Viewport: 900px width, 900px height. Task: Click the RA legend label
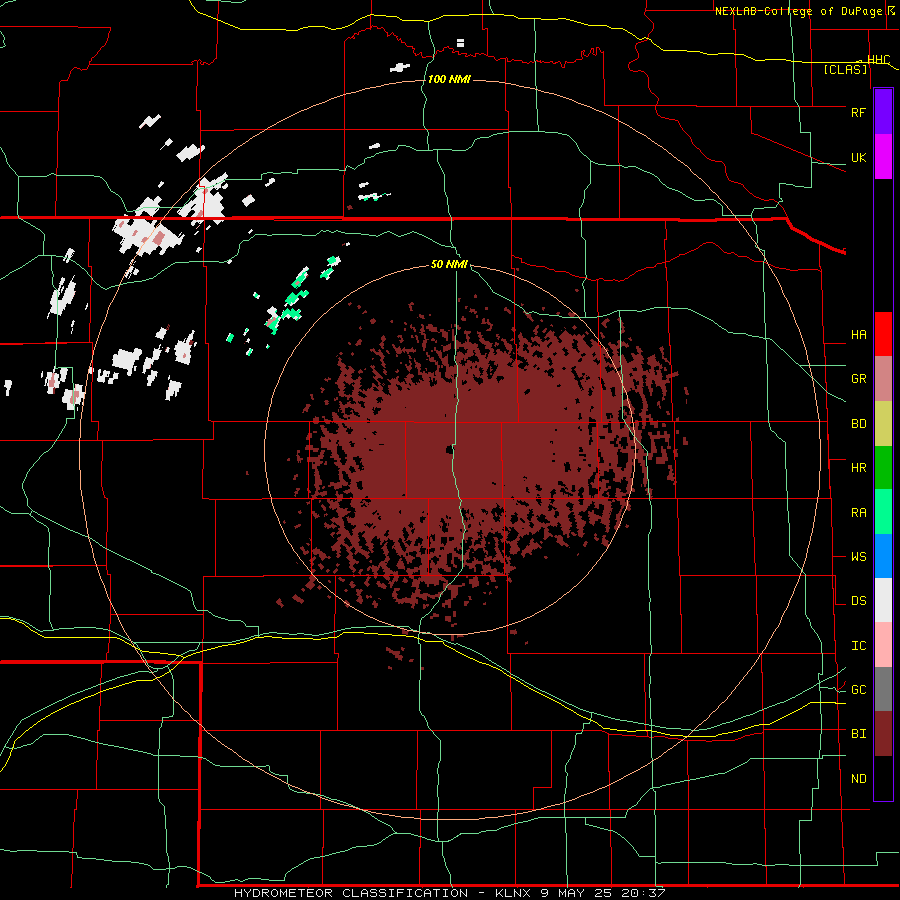(x=858, y=513)
